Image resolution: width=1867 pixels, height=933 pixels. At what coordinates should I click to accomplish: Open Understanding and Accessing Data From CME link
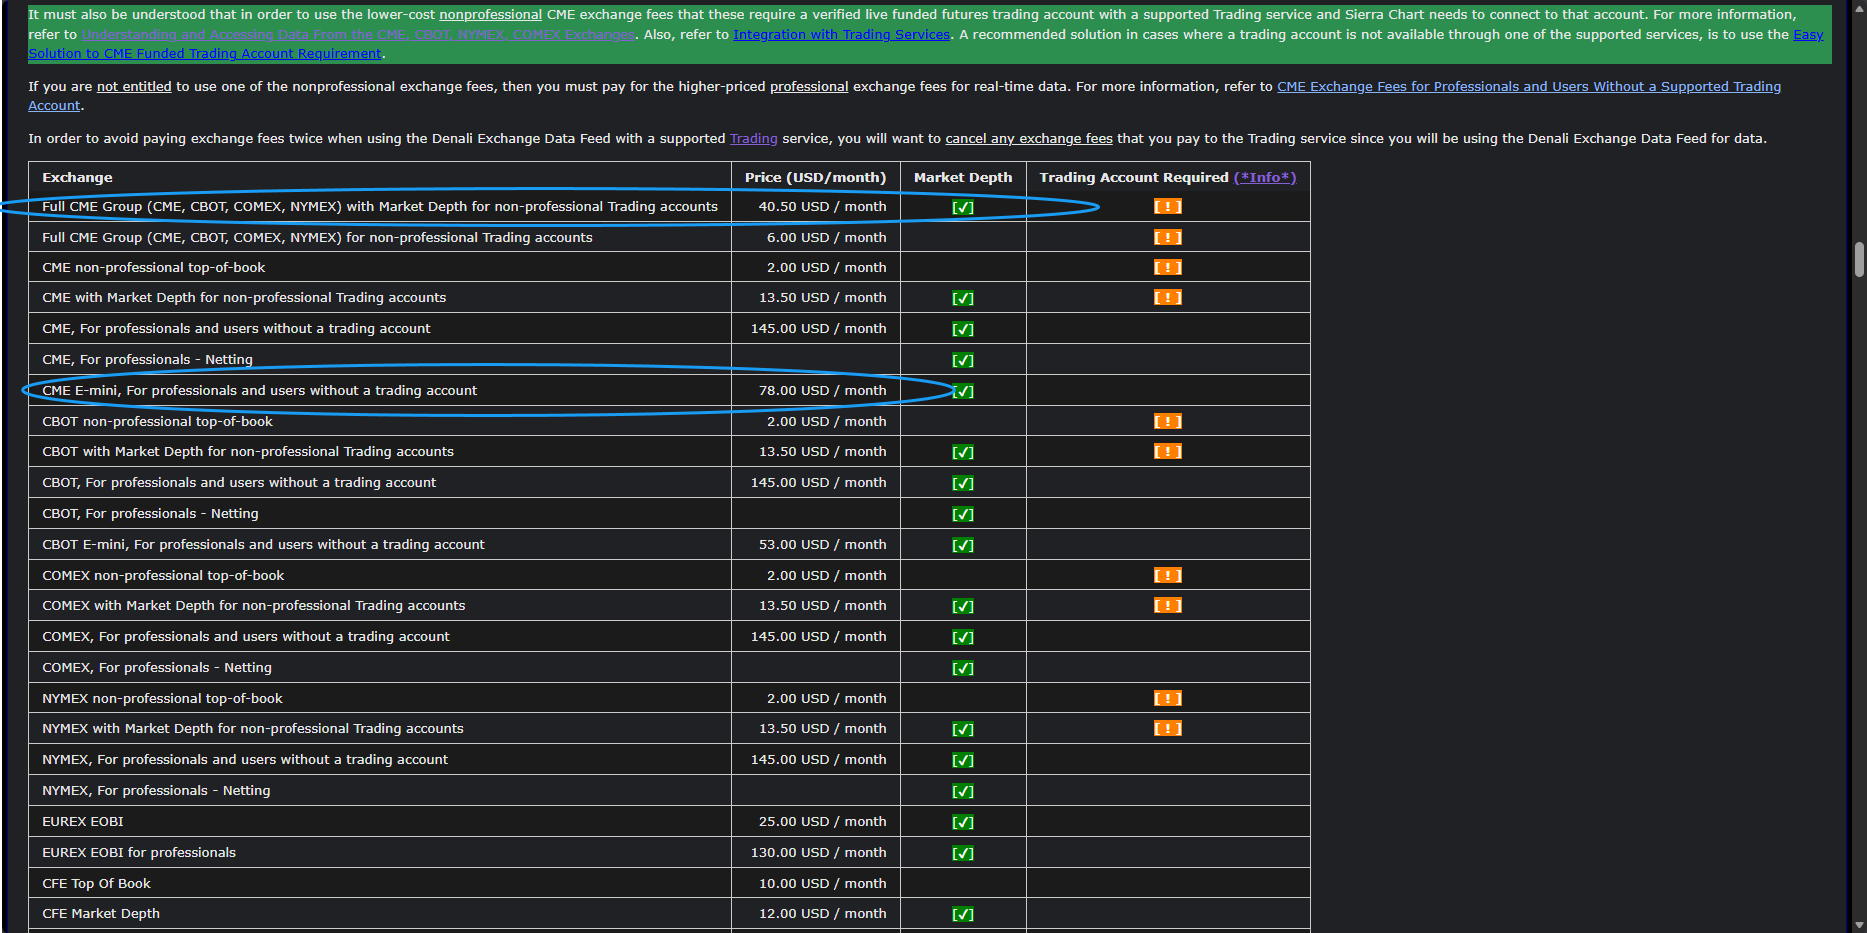358,34
